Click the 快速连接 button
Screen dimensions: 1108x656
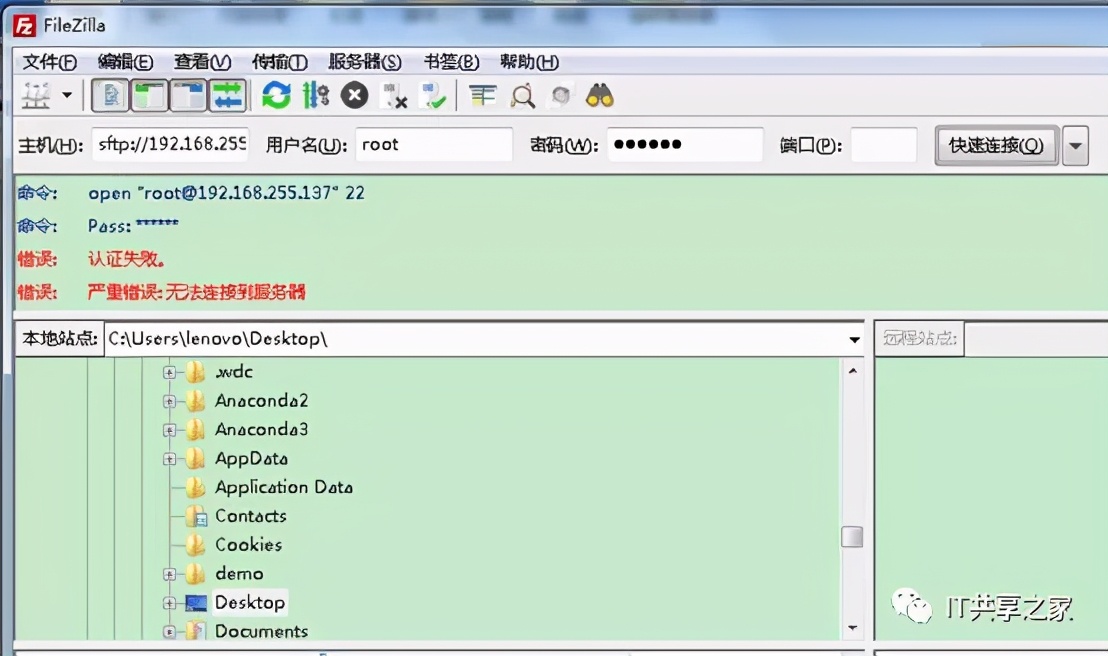coord(996,145)
